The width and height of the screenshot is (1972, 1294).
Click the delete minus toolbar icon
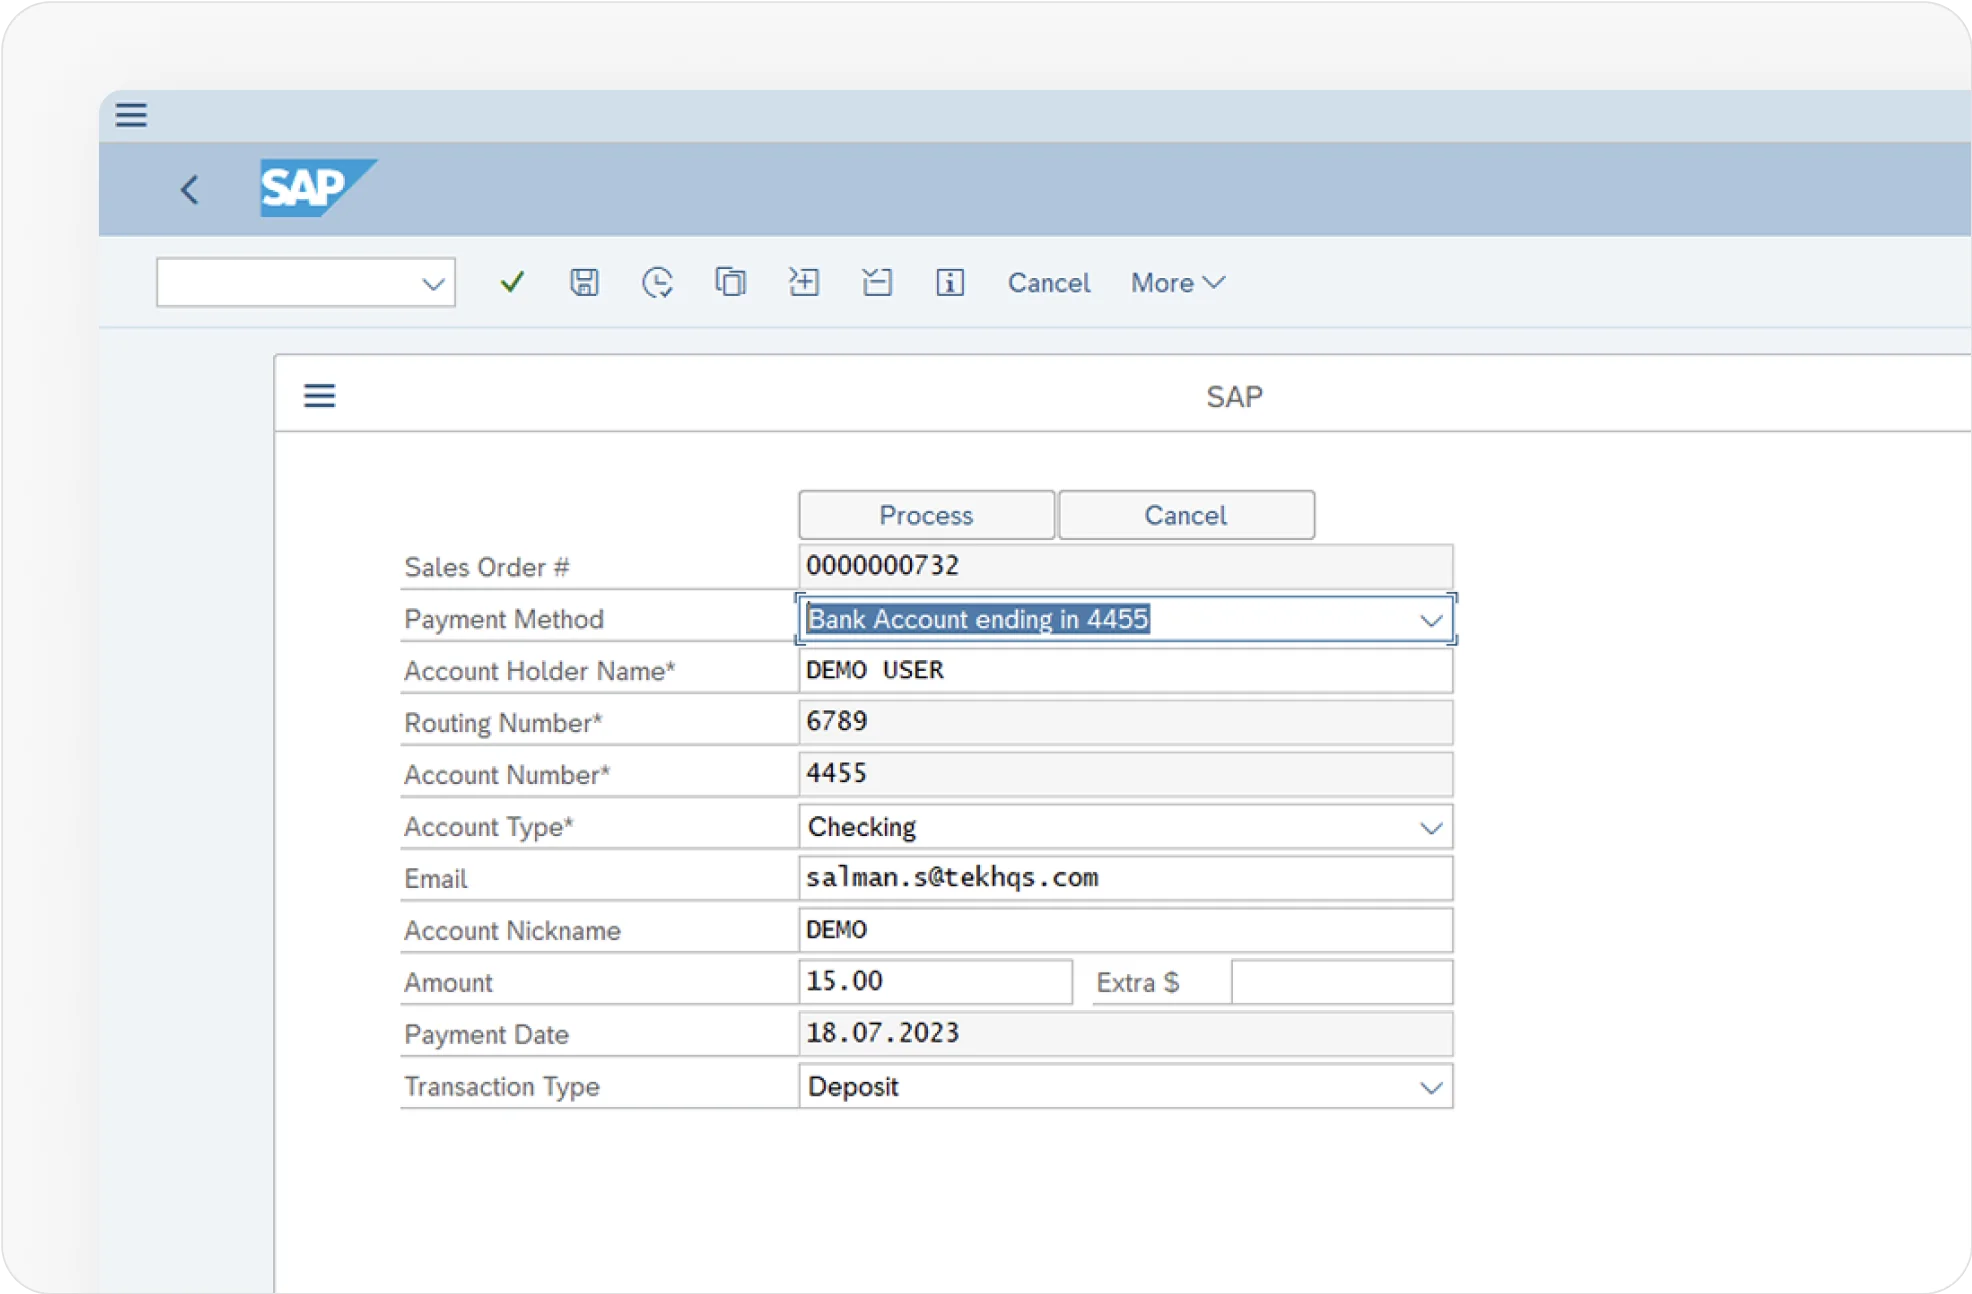876,282
